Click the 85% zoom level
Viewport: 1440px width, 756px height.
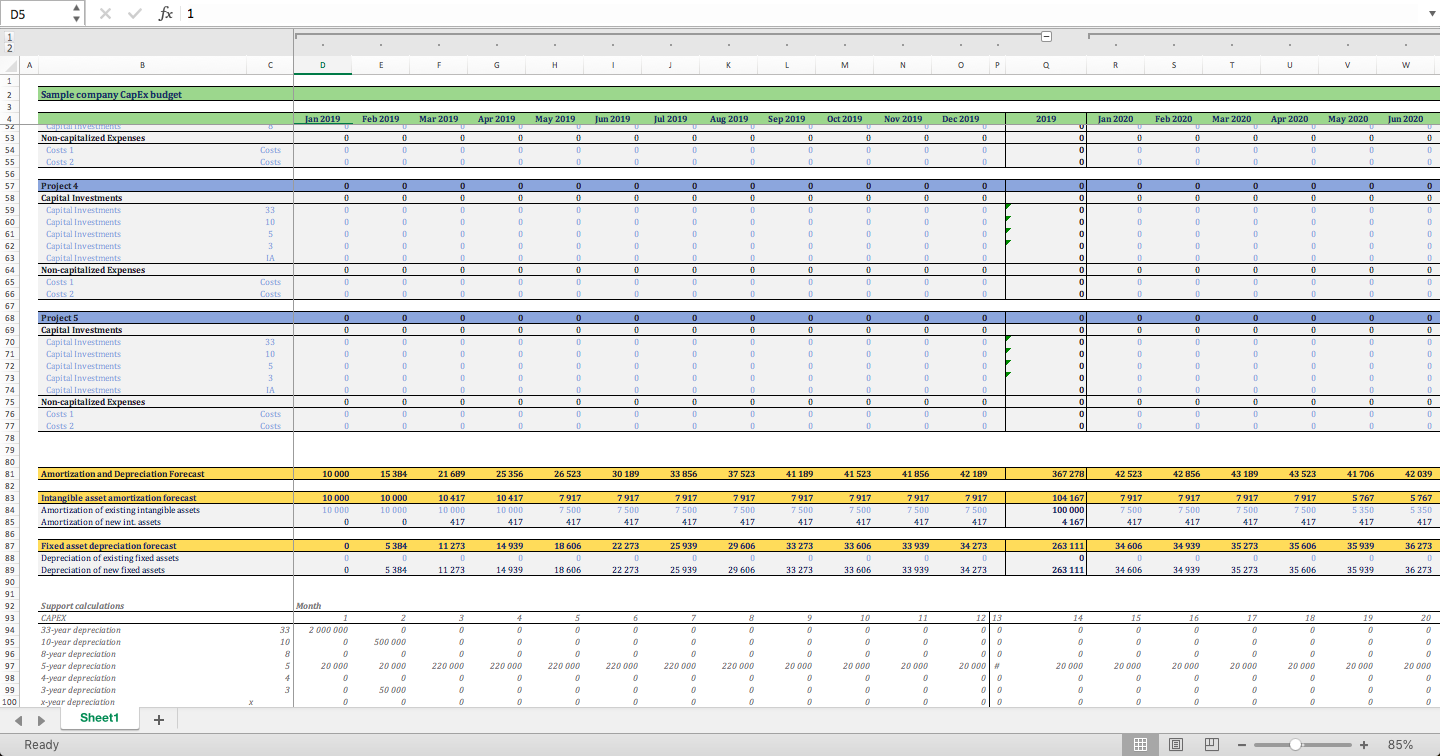click(1400, 745)
